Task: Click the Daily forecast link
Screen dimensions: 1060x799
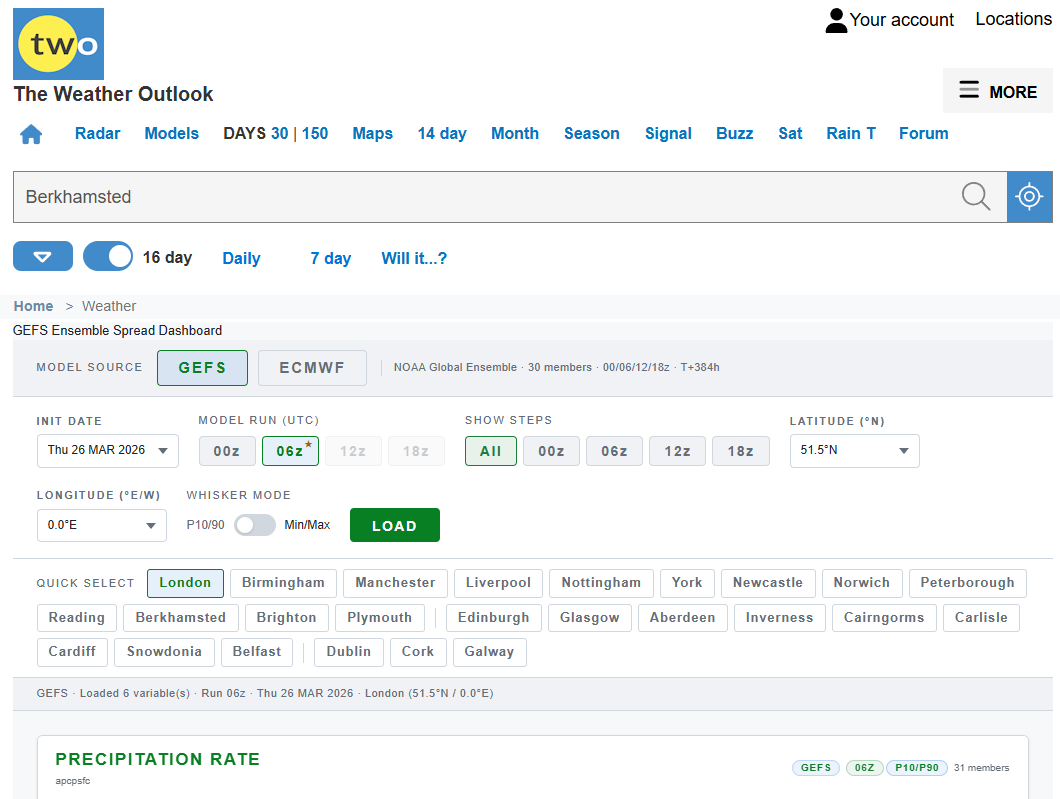Action: click(241, 258)
